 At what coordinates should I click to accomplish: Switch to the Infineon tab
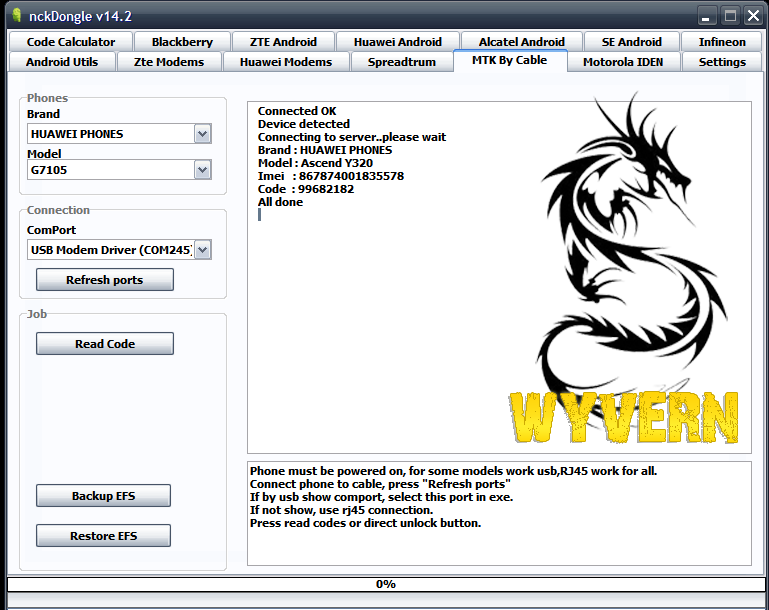pos(722,42)
